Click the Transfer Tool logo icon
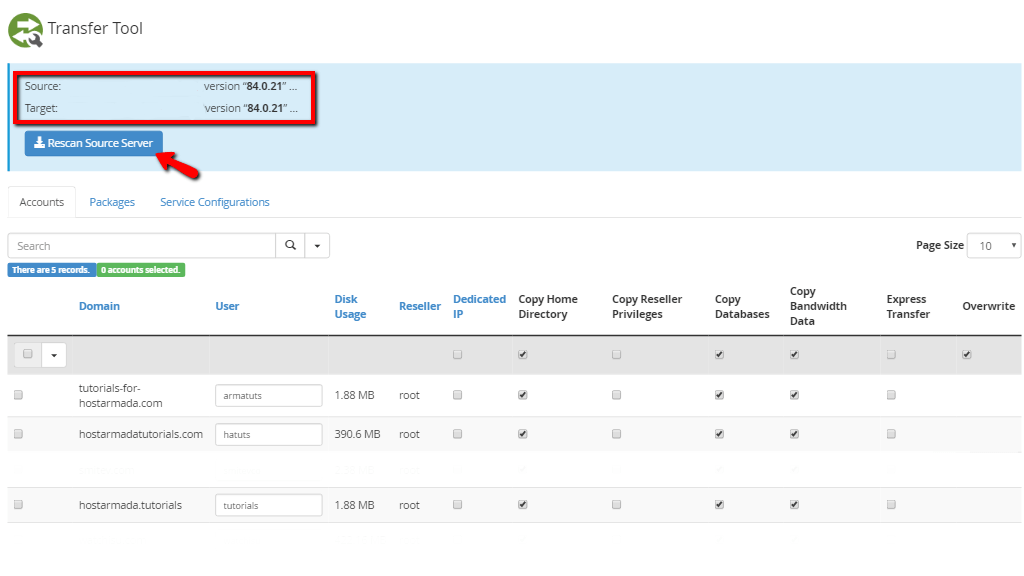This screenshot has width=1024, height=576. coord(25,30)
